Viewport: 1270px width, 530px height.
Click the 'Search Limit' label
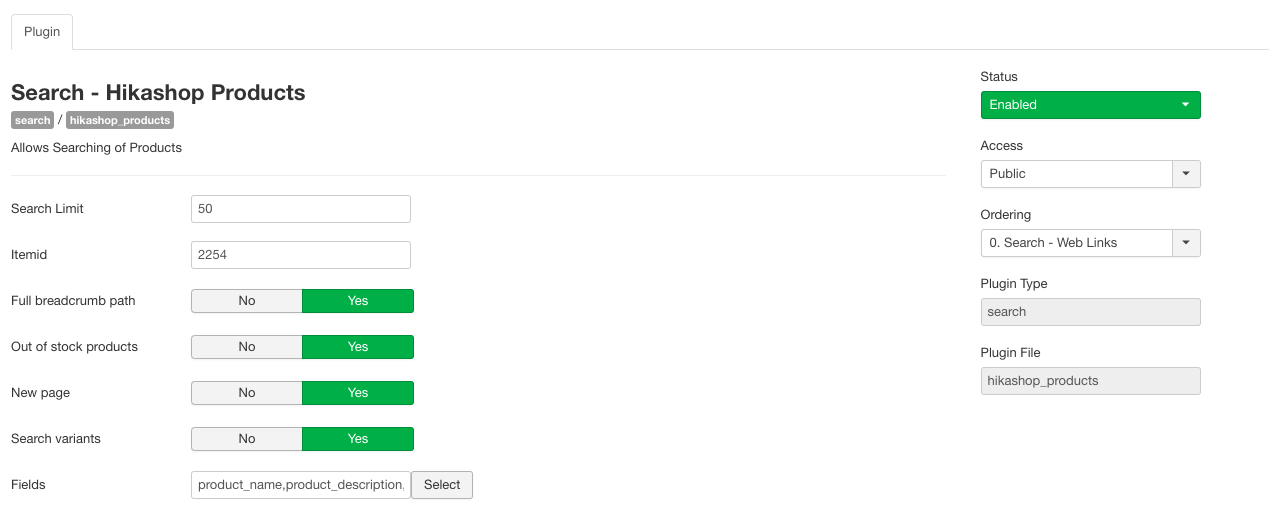47,209
